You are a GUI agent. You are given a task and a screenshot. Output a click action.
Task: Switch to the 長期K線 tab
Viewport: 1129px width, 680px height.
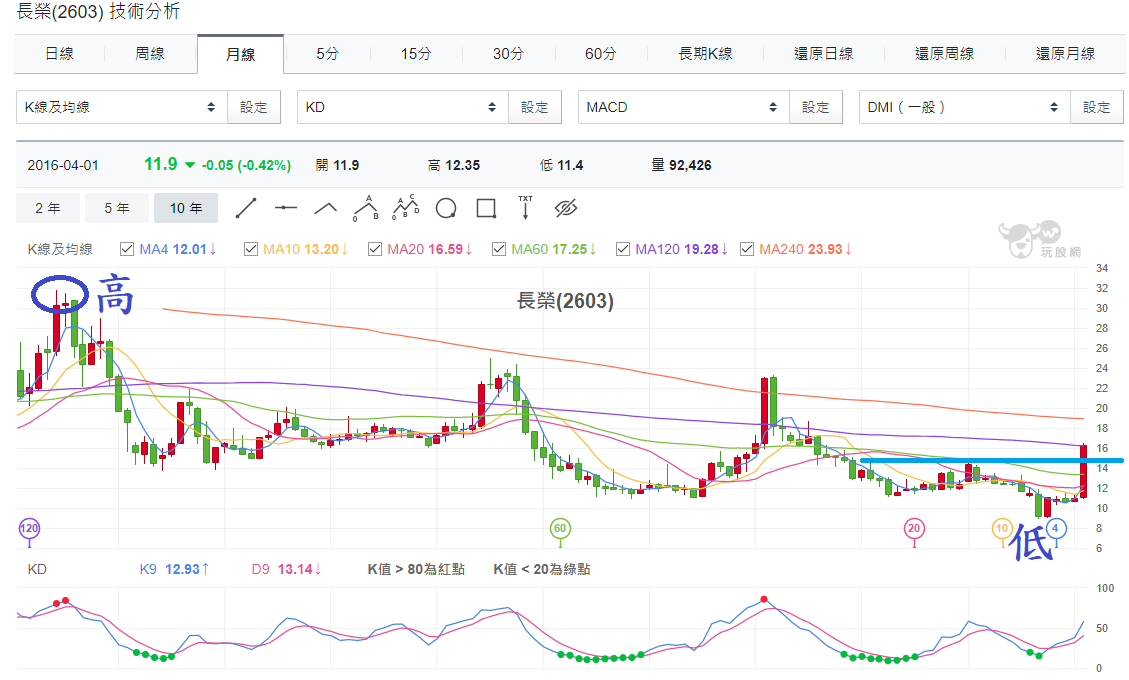click(x=706, y=54)
